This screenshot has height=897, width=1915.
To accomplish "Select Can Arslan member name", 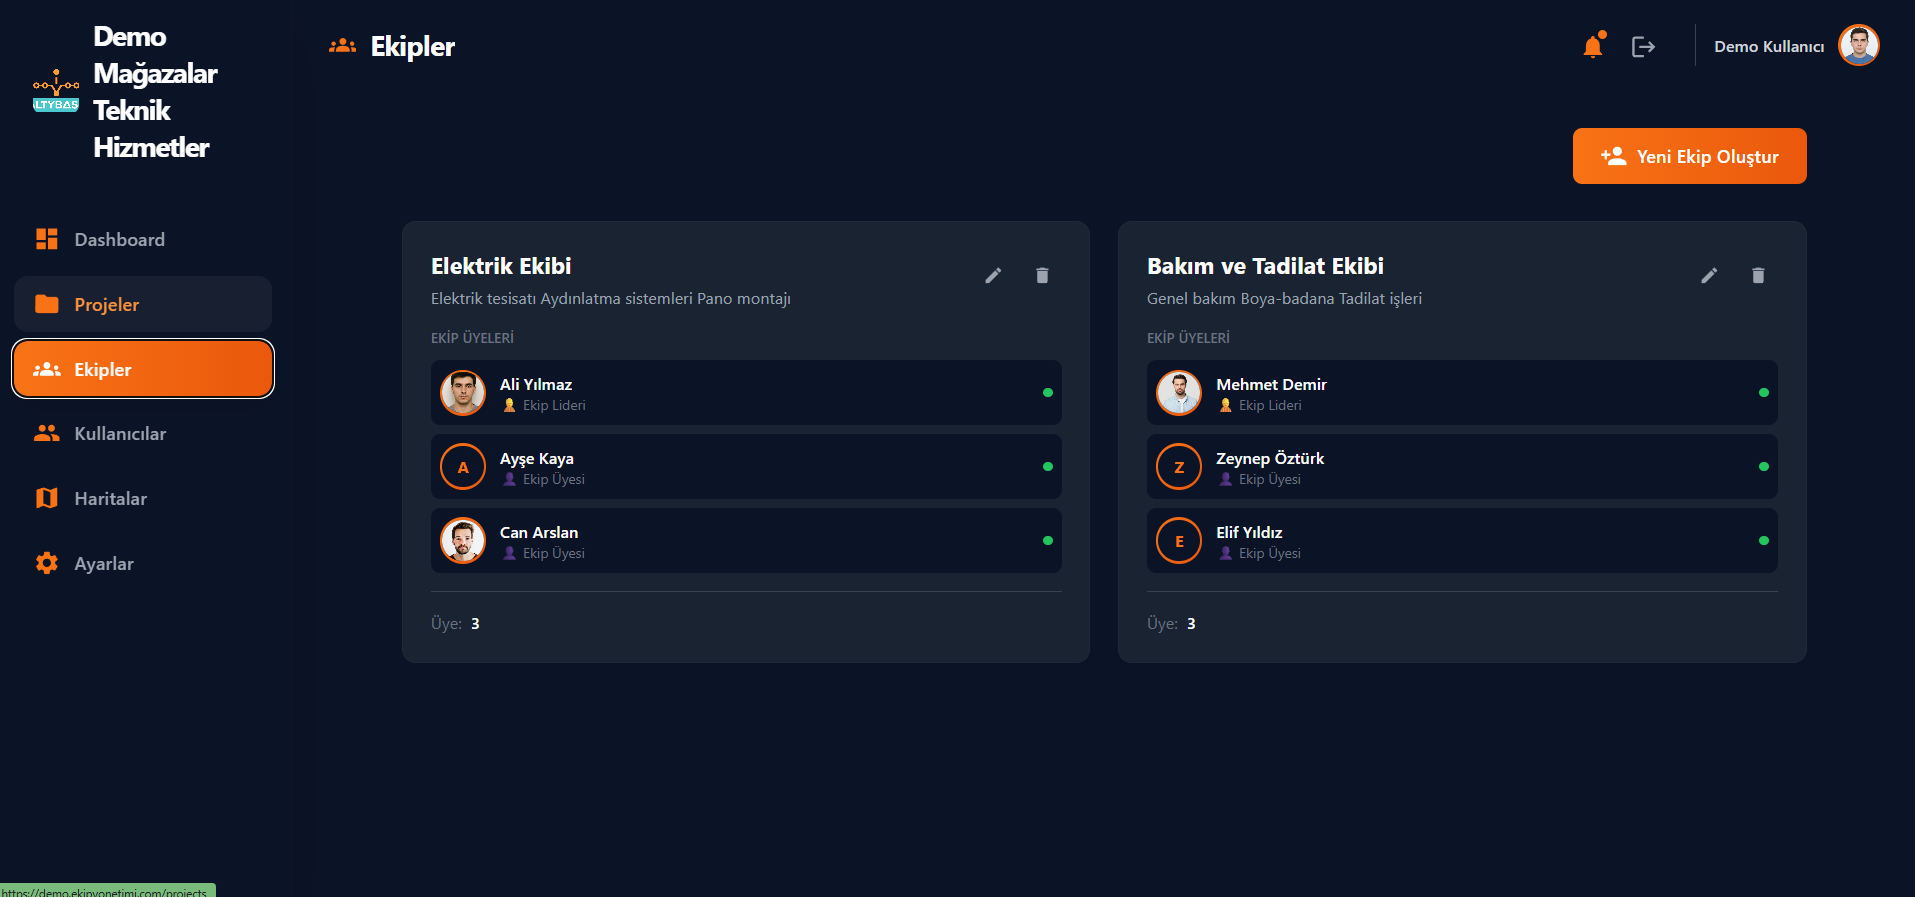I will 539,532.
